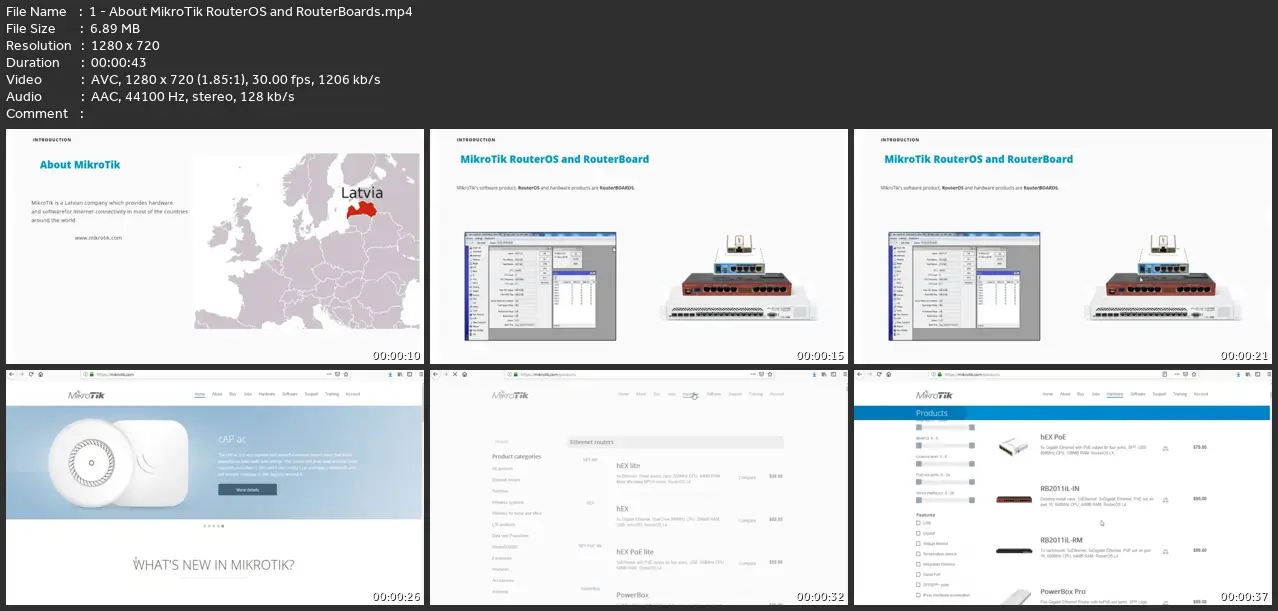
Task: Click the reload icon in the 00:00:37 frame
Action: (878, 374)
